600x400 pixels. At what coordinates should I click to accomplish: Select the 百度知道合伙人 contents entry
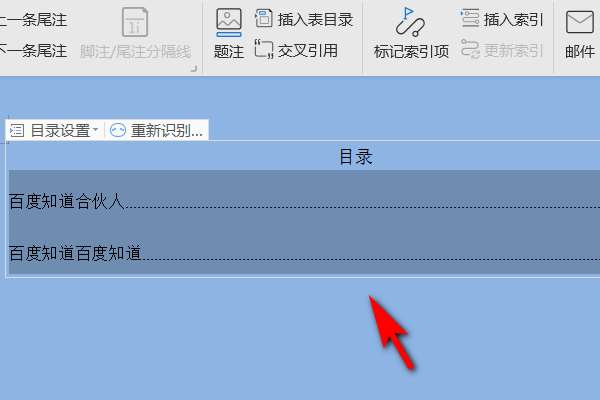coord(304,201)
